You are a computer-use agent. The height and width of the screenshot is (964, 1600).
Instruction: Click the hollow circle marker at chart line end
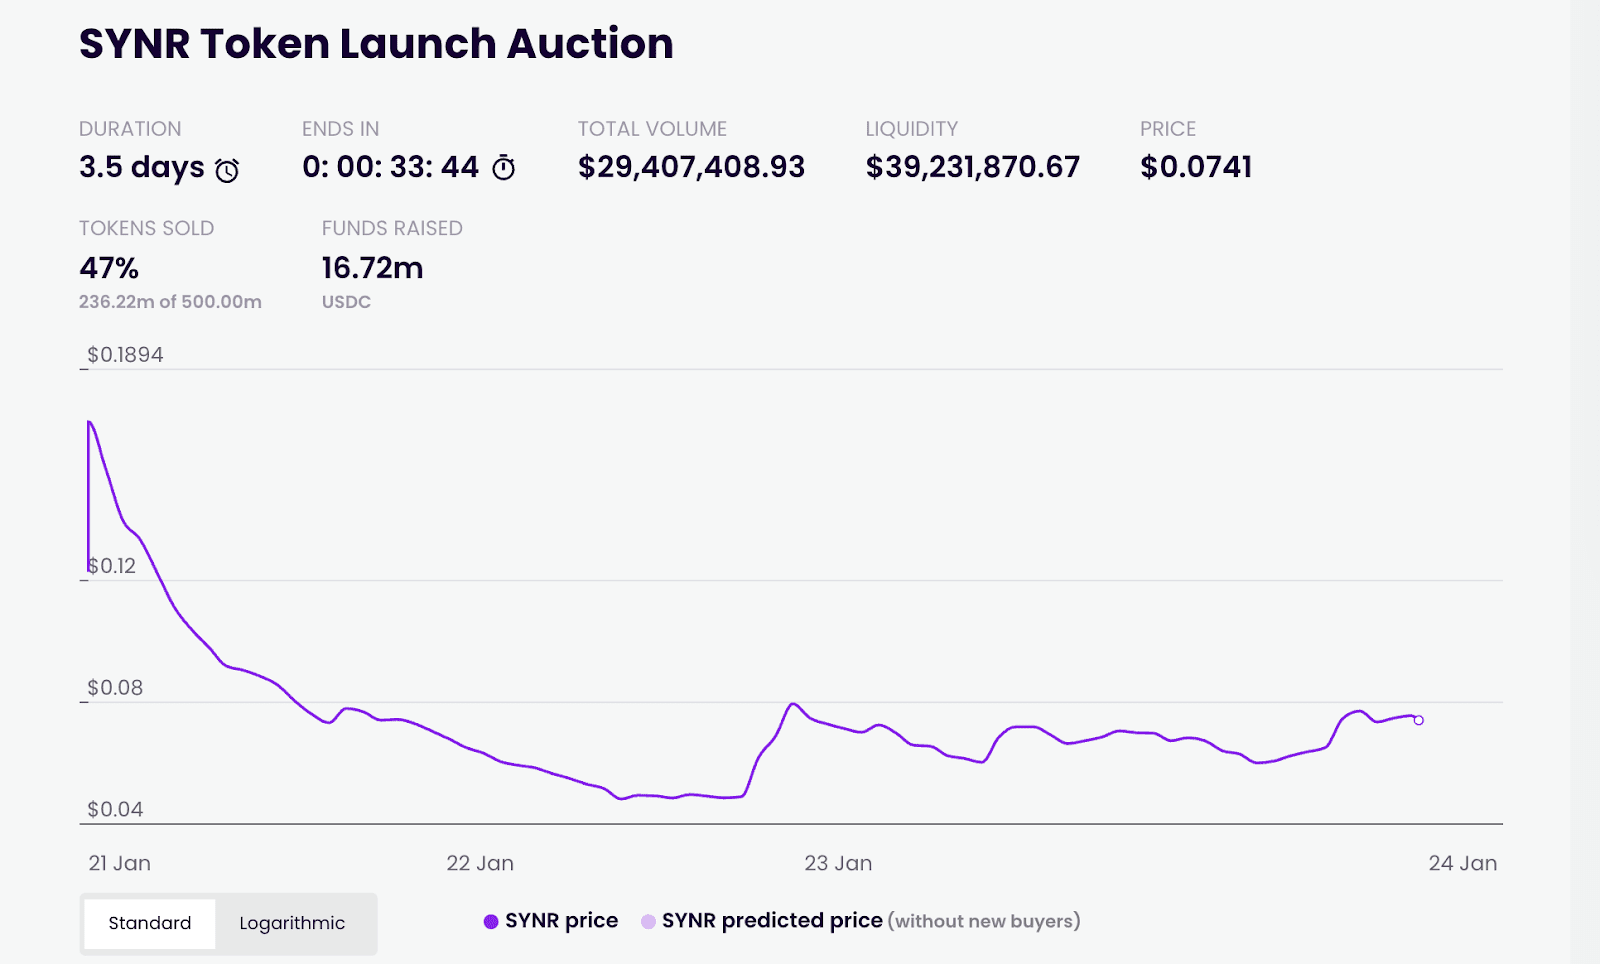point(1418,720)
